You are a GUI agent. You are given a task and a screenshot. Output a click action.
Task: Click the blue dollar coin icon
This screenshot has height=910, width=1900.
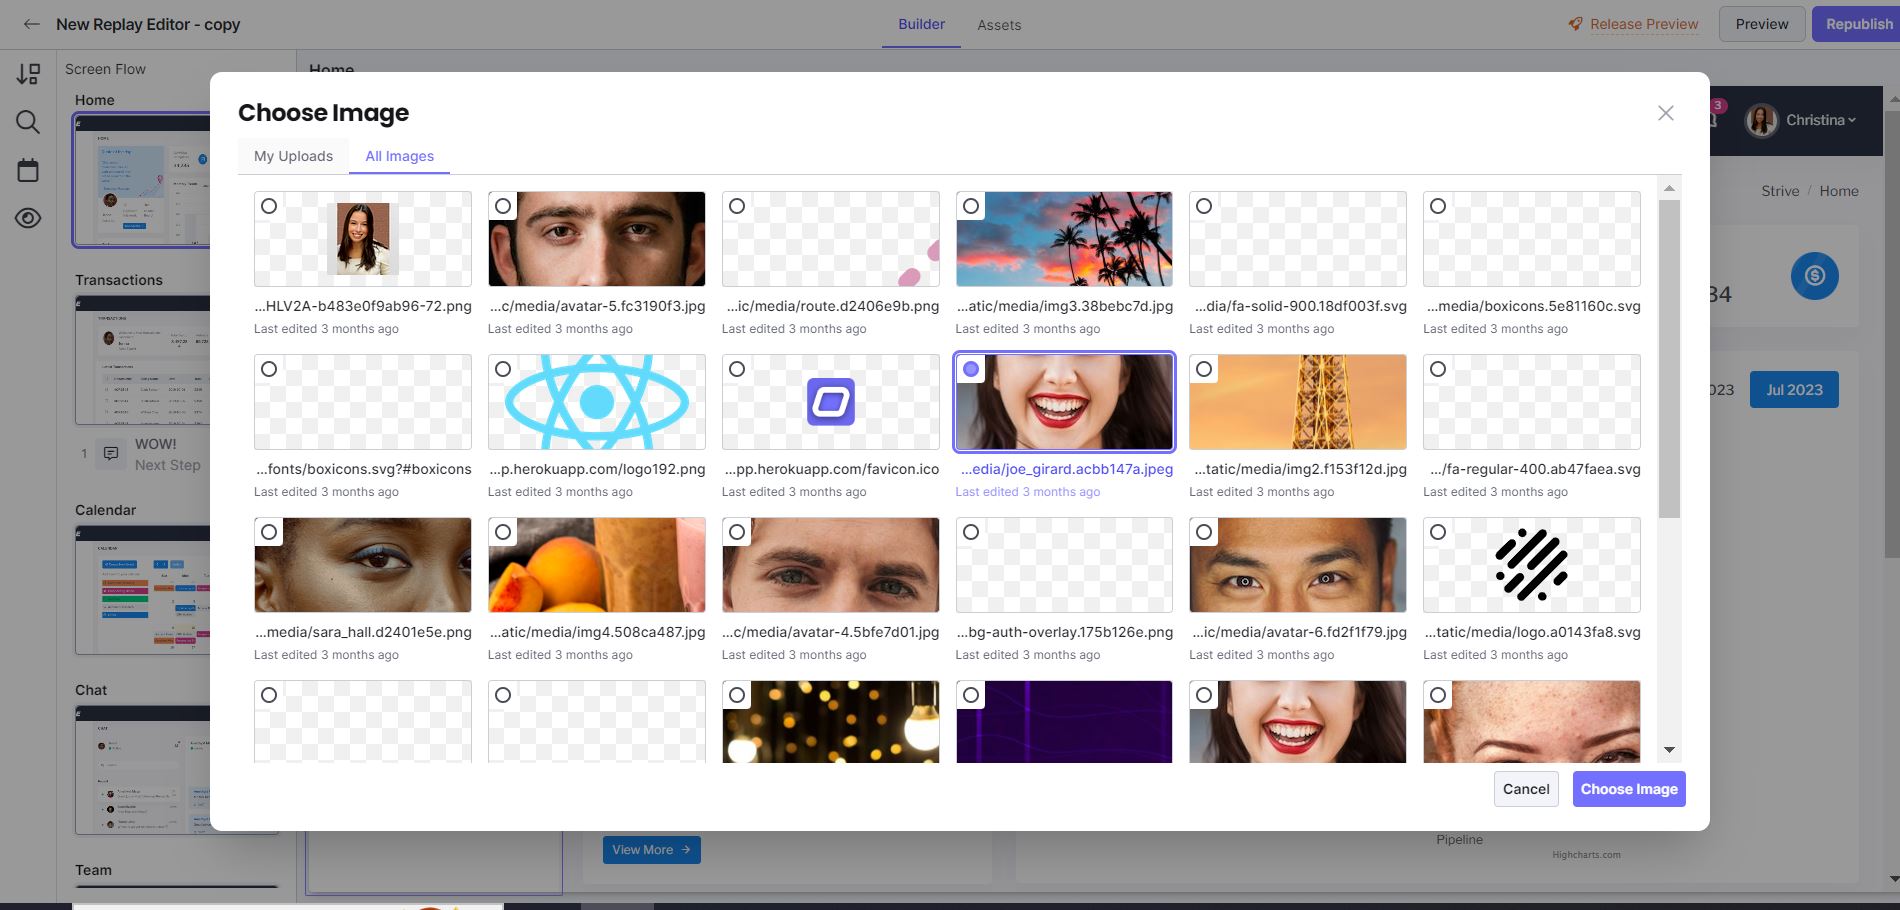click(x=1814, y=276)
